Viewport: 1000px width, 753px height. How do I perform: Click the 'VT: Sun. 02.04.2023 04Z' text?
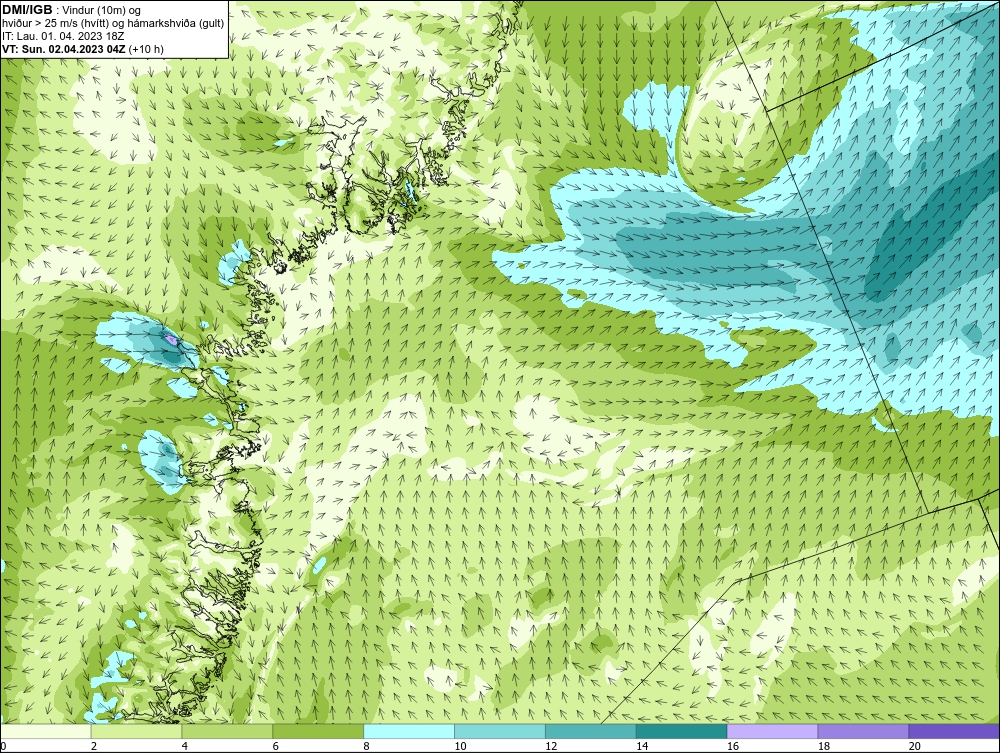64,49
